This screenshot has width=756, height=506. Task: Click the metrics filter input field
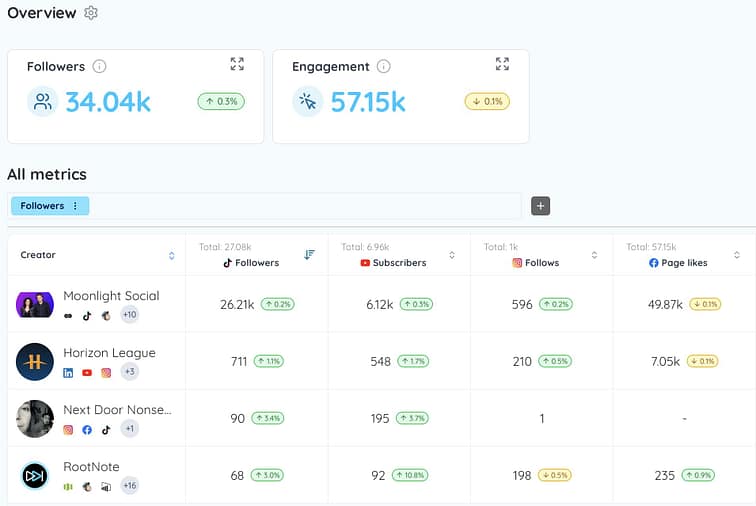pos(300,206)
